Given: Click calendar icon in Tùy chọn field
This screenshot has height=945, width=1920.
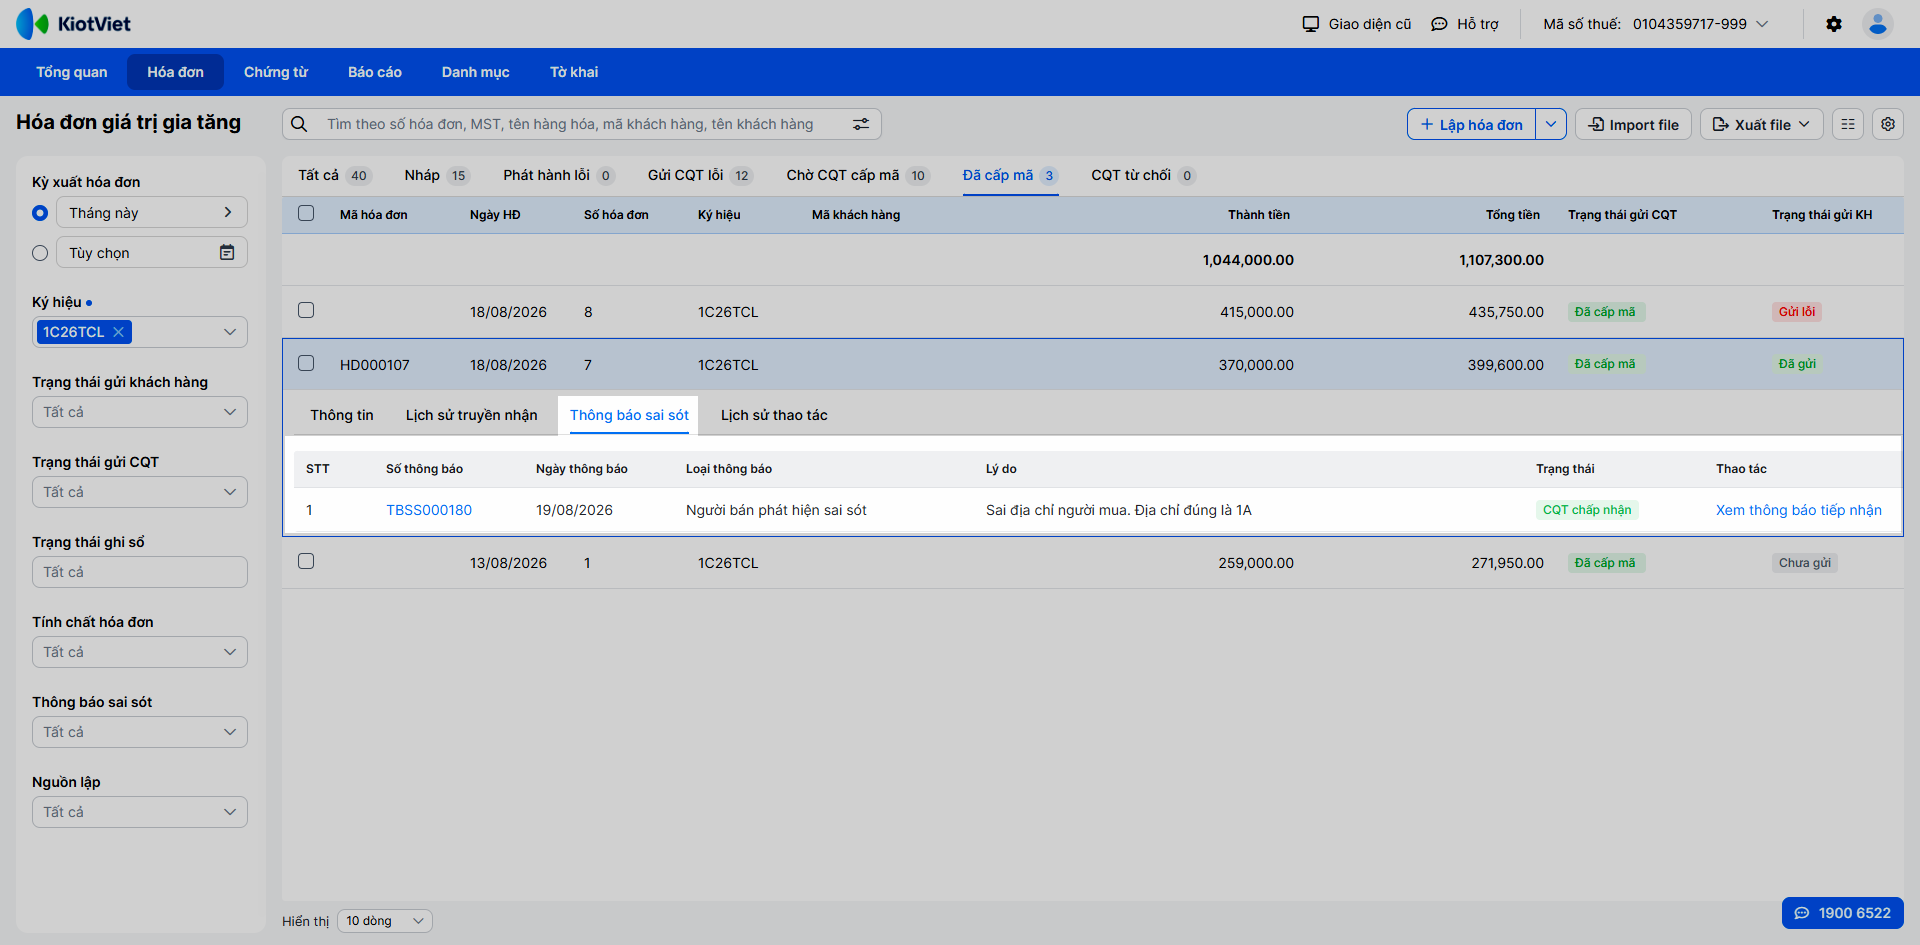Looking at the screenshot, I should point(227,253).
